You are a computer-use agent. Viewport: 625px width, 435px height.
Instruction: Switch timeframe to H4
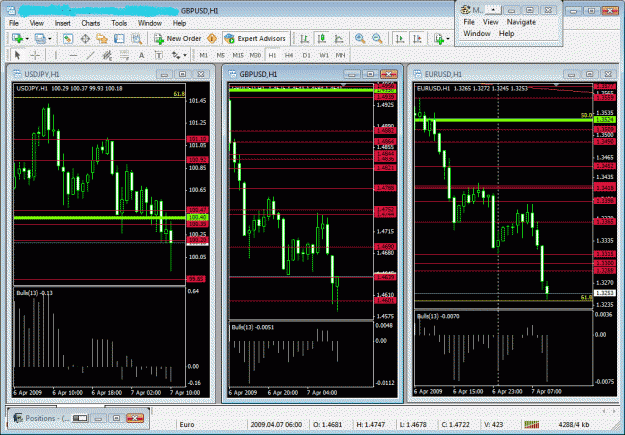[289, 55]
